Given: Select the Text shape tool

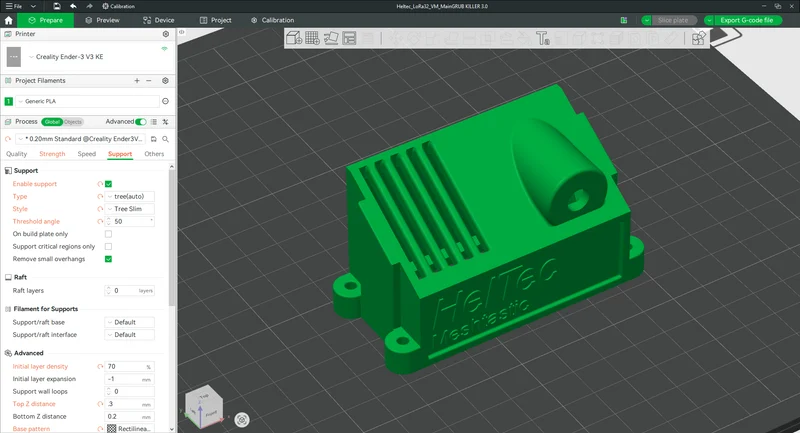Looking at the screenshot, I should click(542, 38).
